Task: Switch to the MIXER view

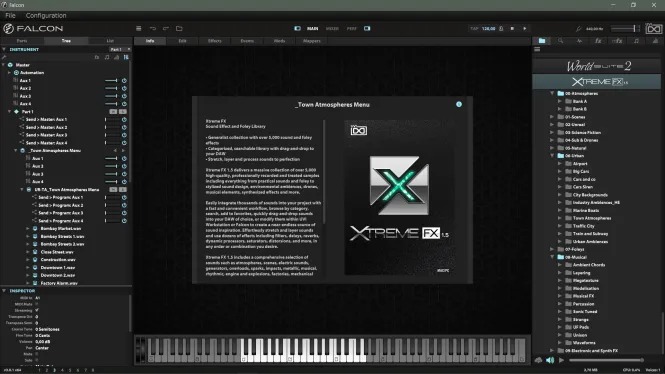Action: 332,28
